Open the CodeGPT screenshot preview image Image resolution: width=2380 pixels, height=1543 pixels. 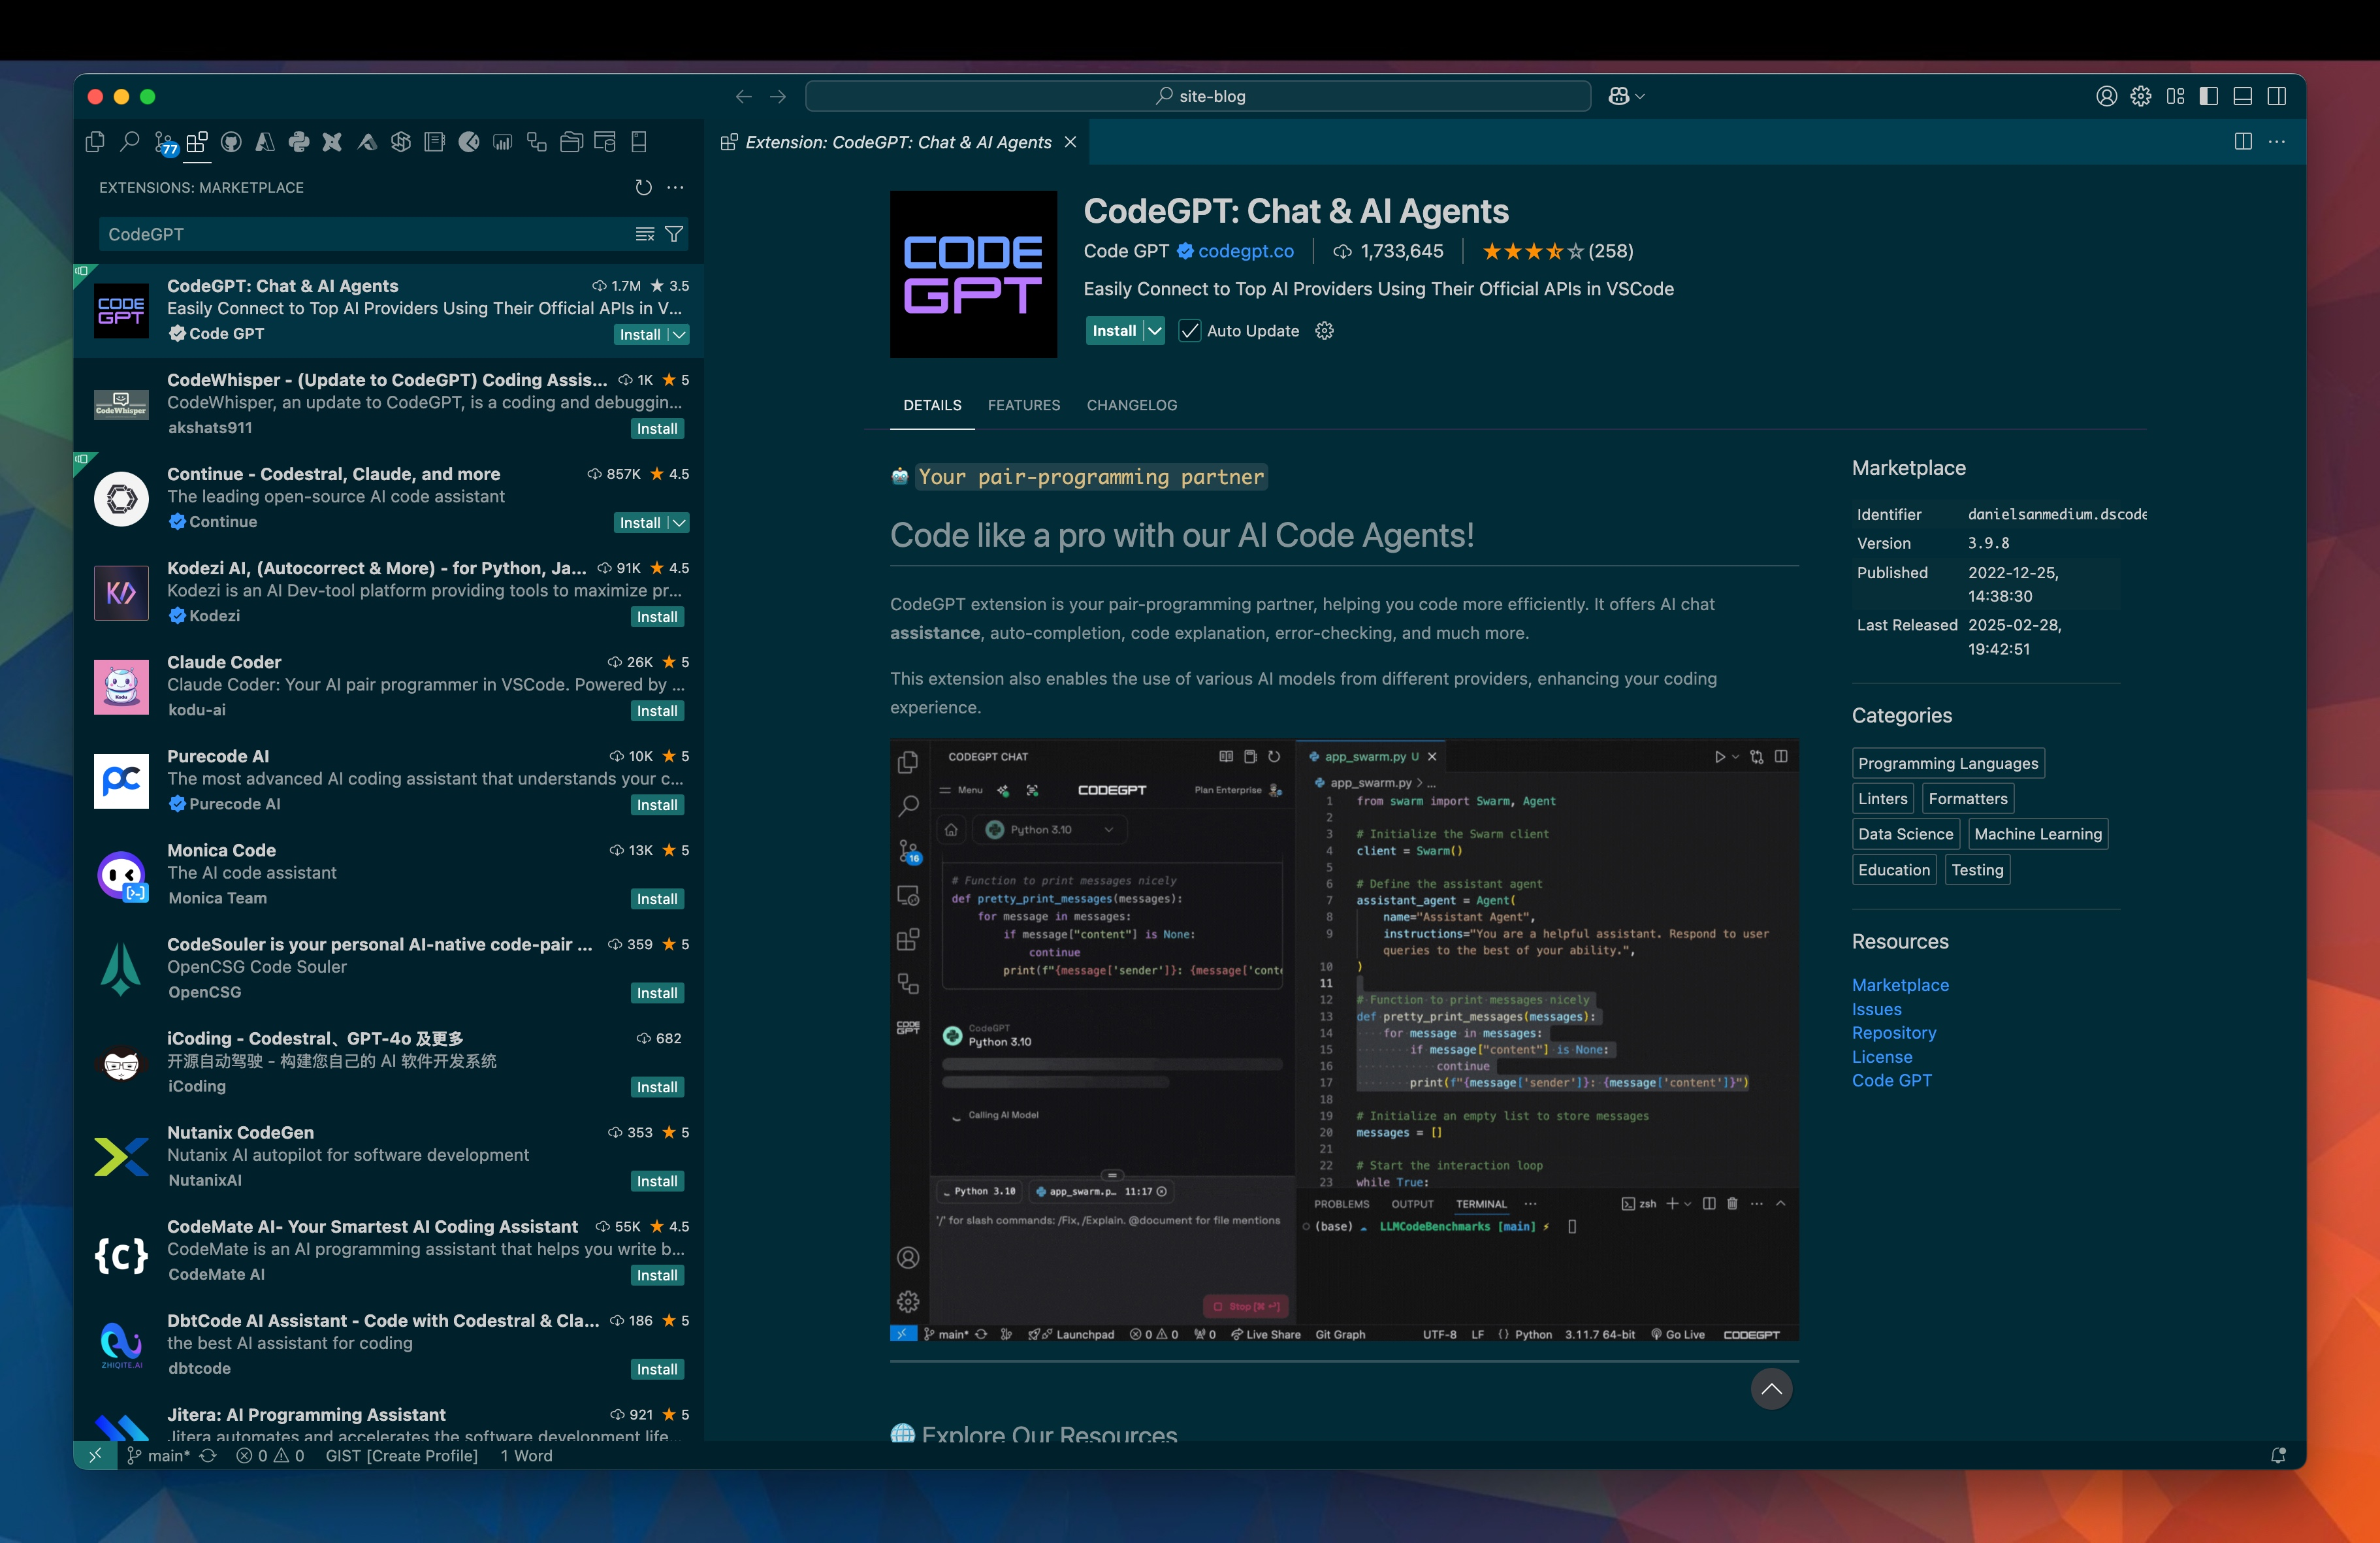tap(1344, 1040)
